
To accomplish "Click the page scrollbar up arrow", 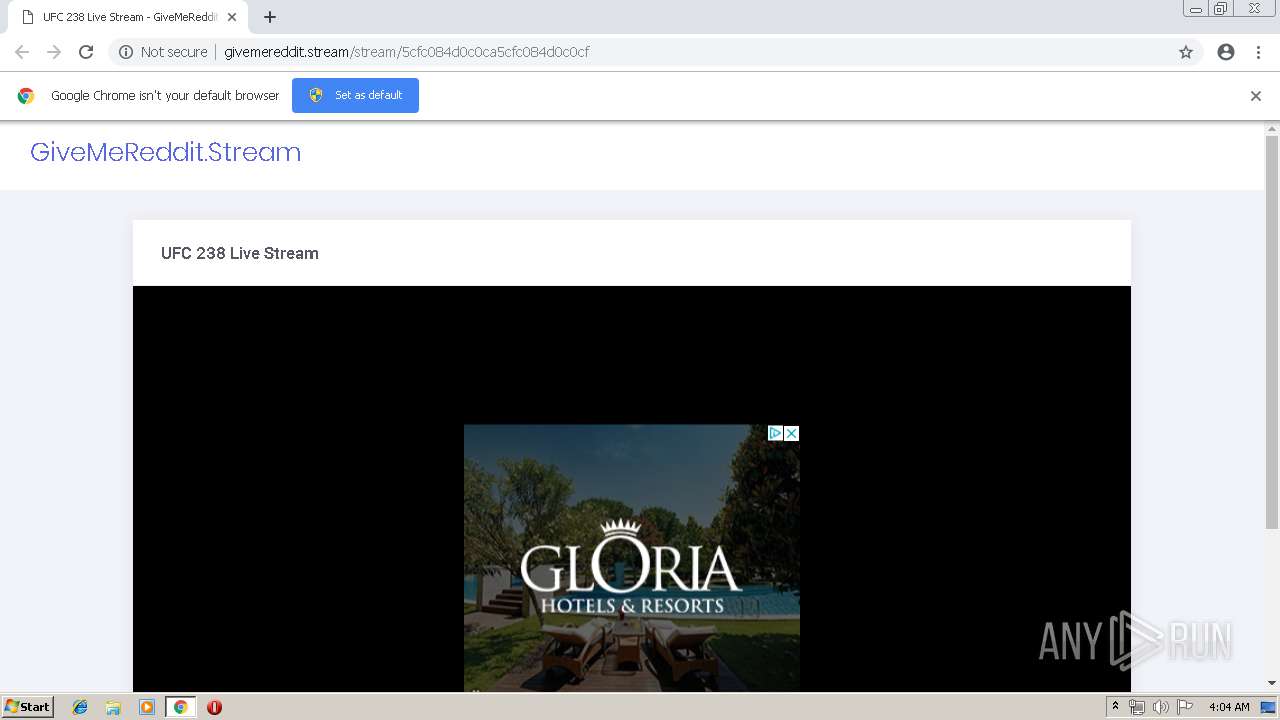I will [x=1272, y=129].
